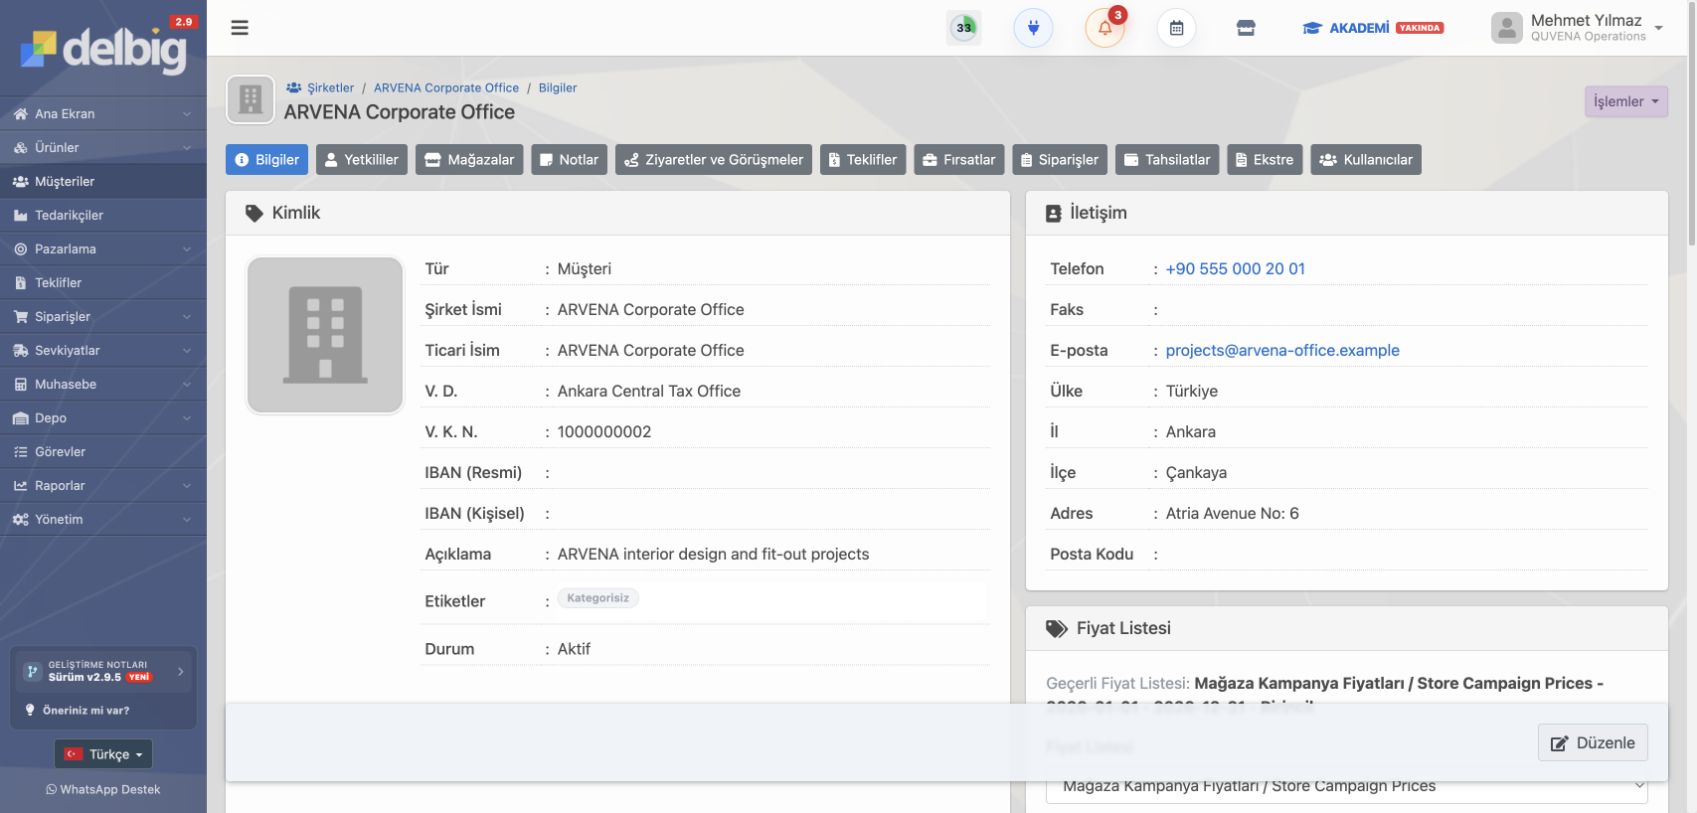
Task: Expand Yönetim sidebar menu
Action: coord(103,520)
